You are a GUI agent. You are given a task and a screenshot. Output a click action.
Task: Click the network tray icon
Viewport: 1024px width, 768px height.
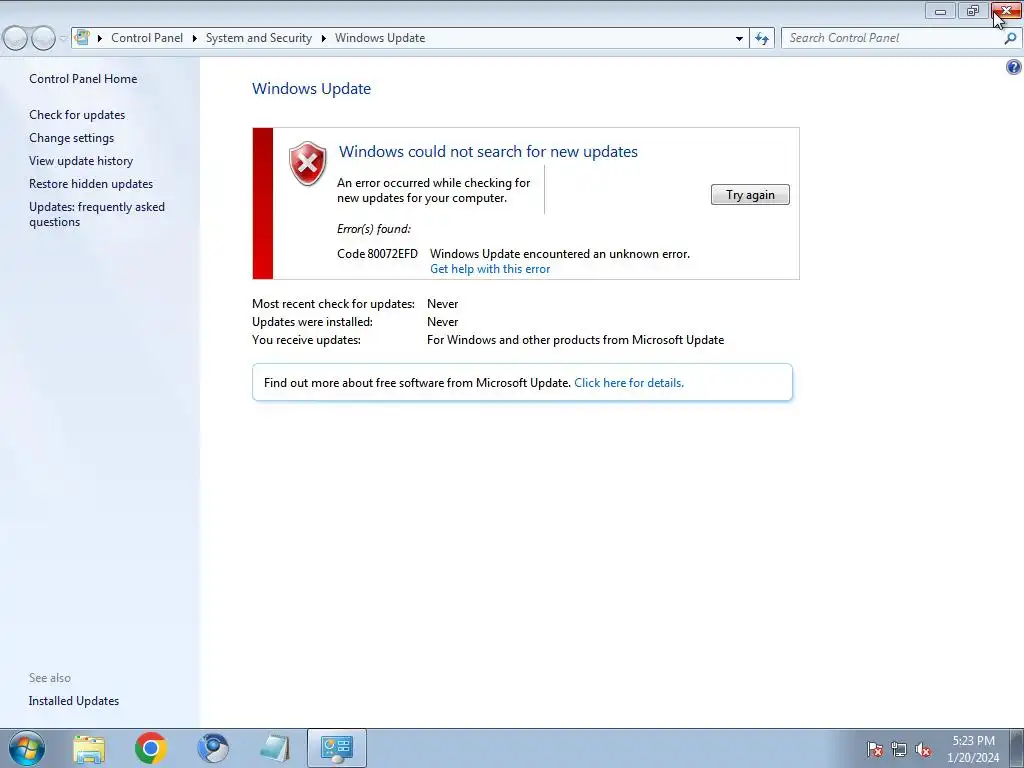pyautogui.click(x=899, y=749)
